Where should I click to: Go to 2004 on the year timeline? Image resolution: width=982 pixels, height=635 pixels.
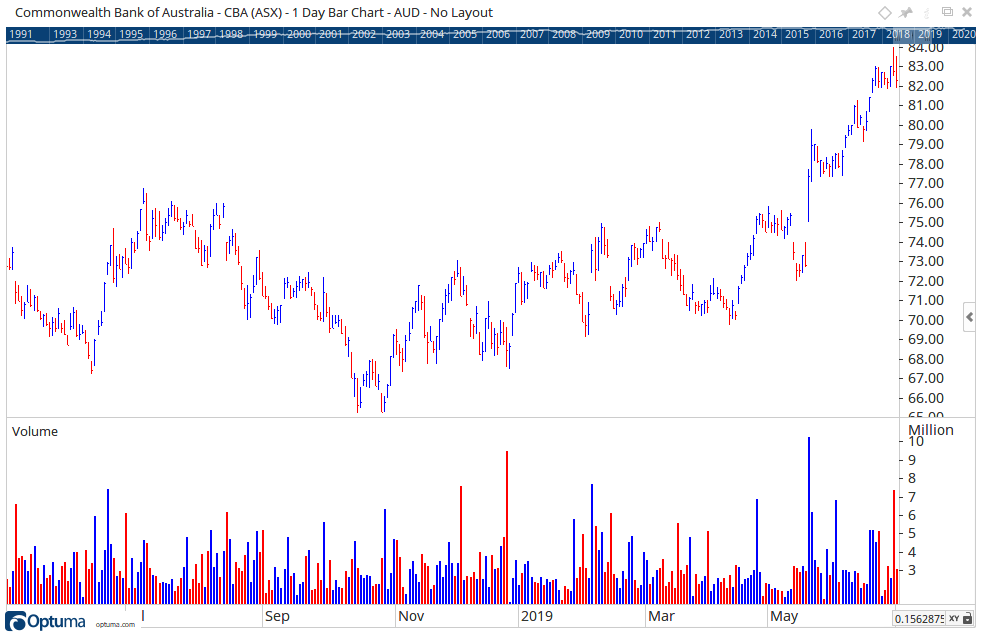point(432,34)
